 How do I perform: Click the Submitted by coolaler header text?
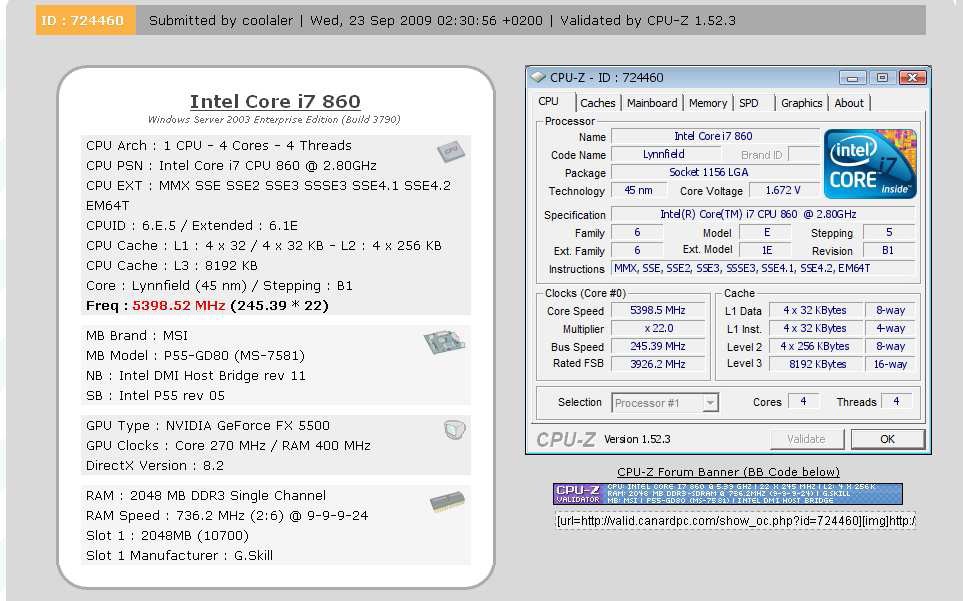coord(220,21)
